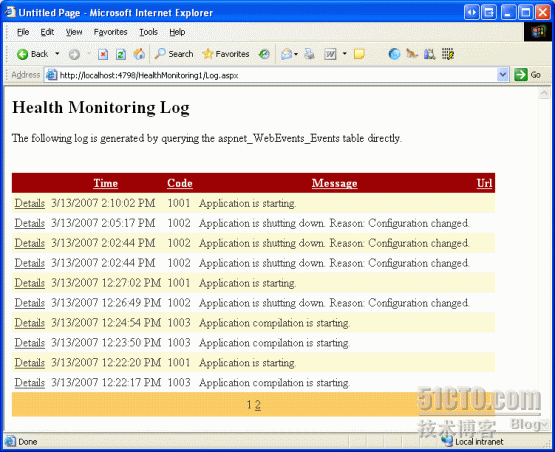555x452 pixels.
Task: Sort the log by Code column
Action: point(180,183)
